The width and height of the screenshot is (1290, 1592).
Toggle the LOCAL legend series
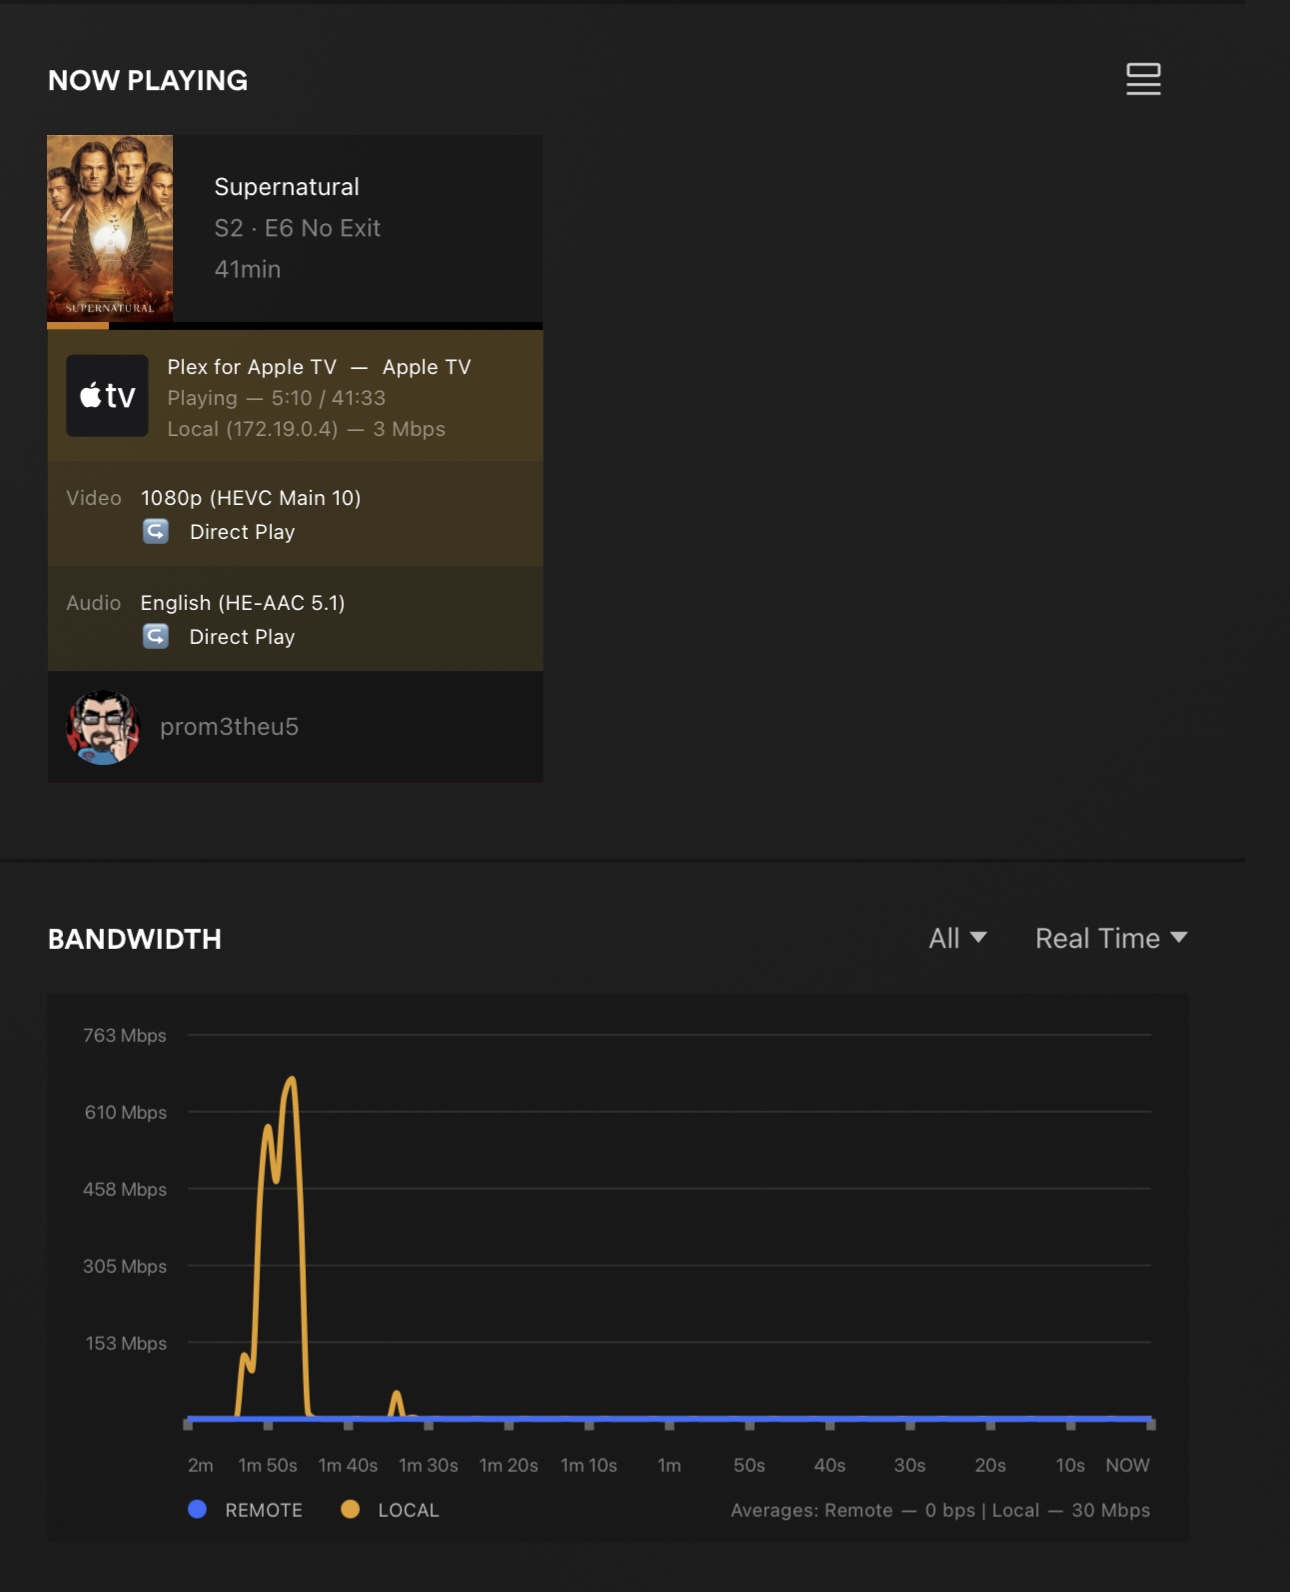(x=390, y=1510)
